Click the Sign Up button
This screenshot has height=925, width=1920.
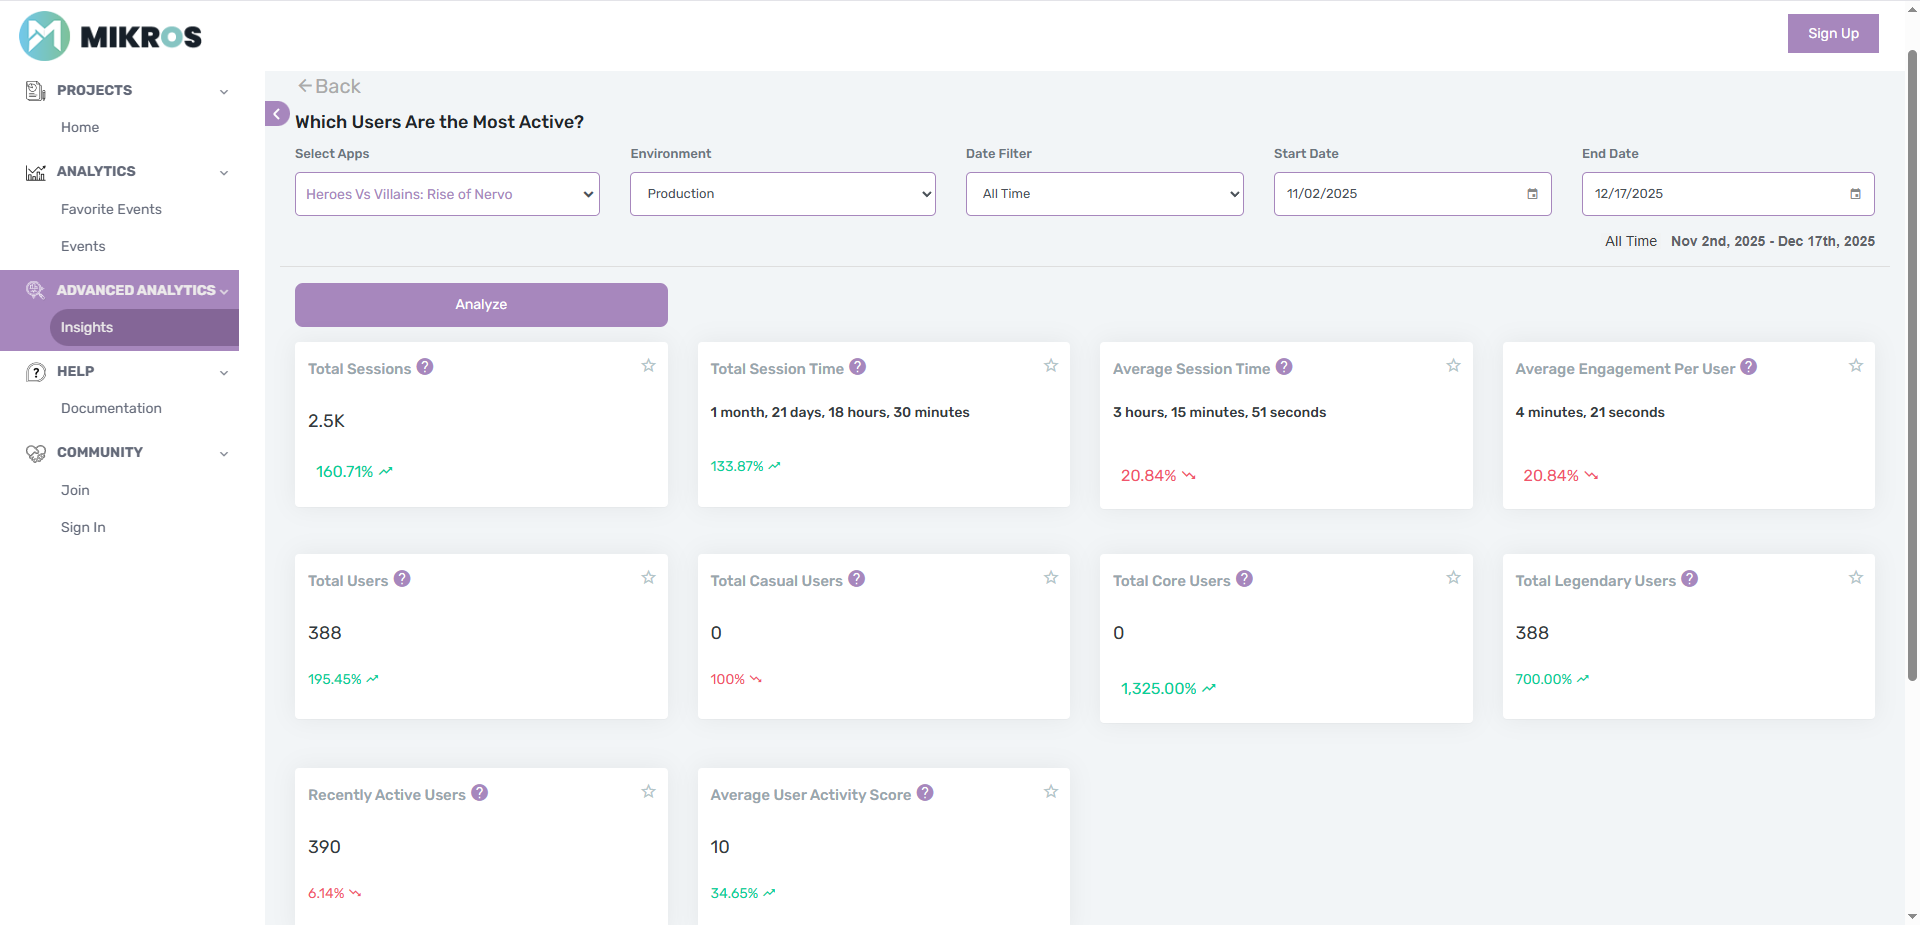(1832, 33)
